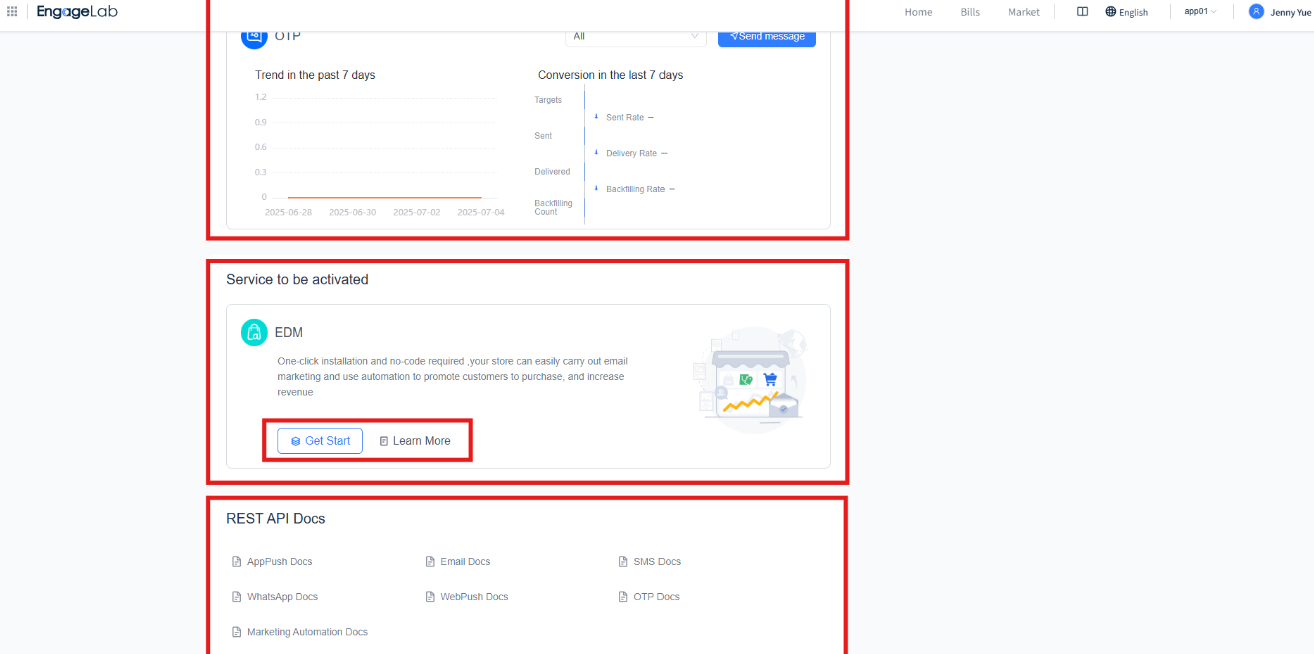The height and width of the screenshot is (654, 1314).
Task: Click the Backfilling Rate arrow indicator
Action: point(596,188)
